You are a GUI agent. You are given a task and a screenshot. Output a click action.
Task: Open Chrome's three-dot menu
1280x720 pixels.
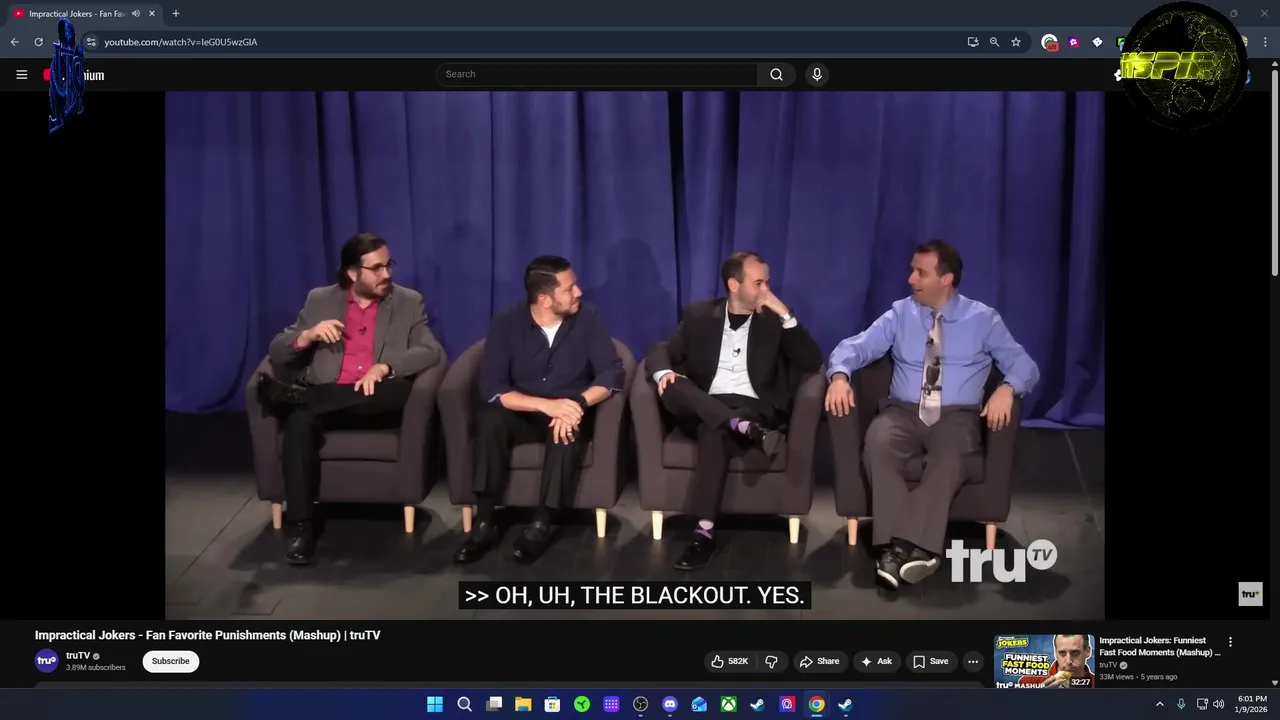[x=1265, y=42]
